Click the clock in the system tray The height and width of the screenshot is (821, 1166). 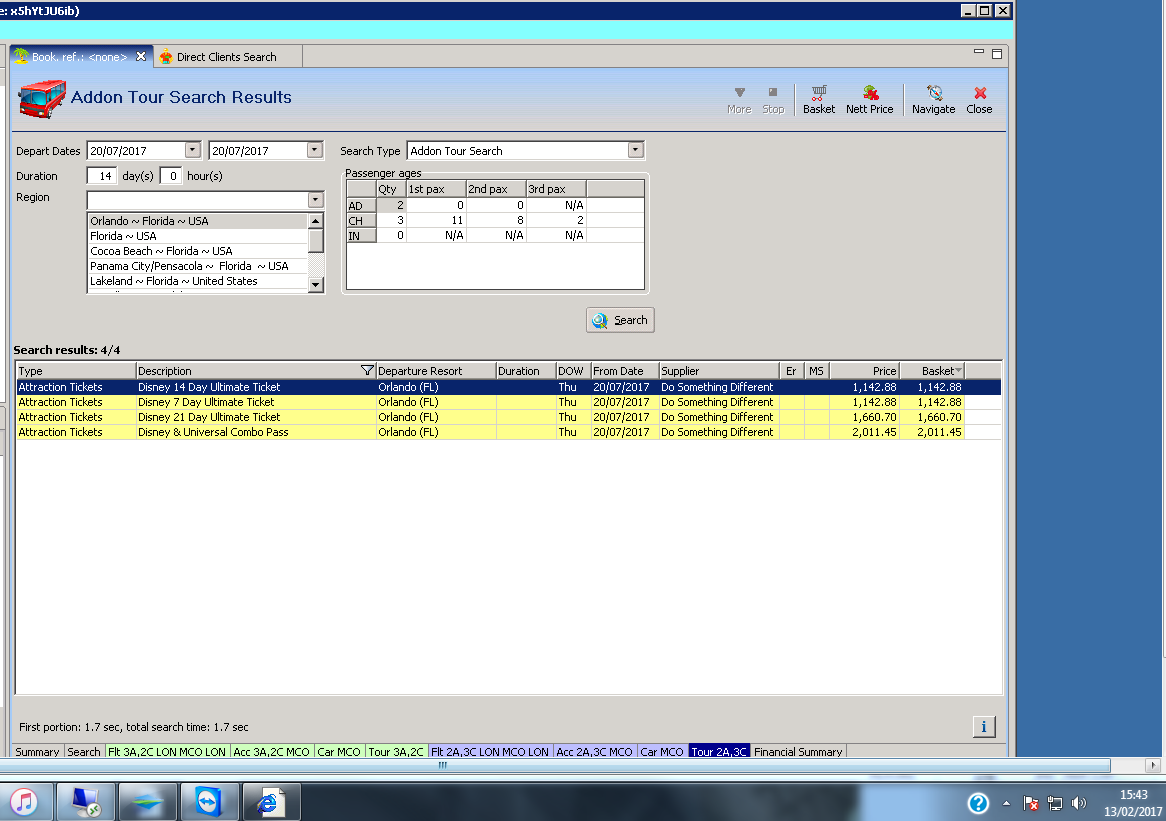(x=1133, y=803)
